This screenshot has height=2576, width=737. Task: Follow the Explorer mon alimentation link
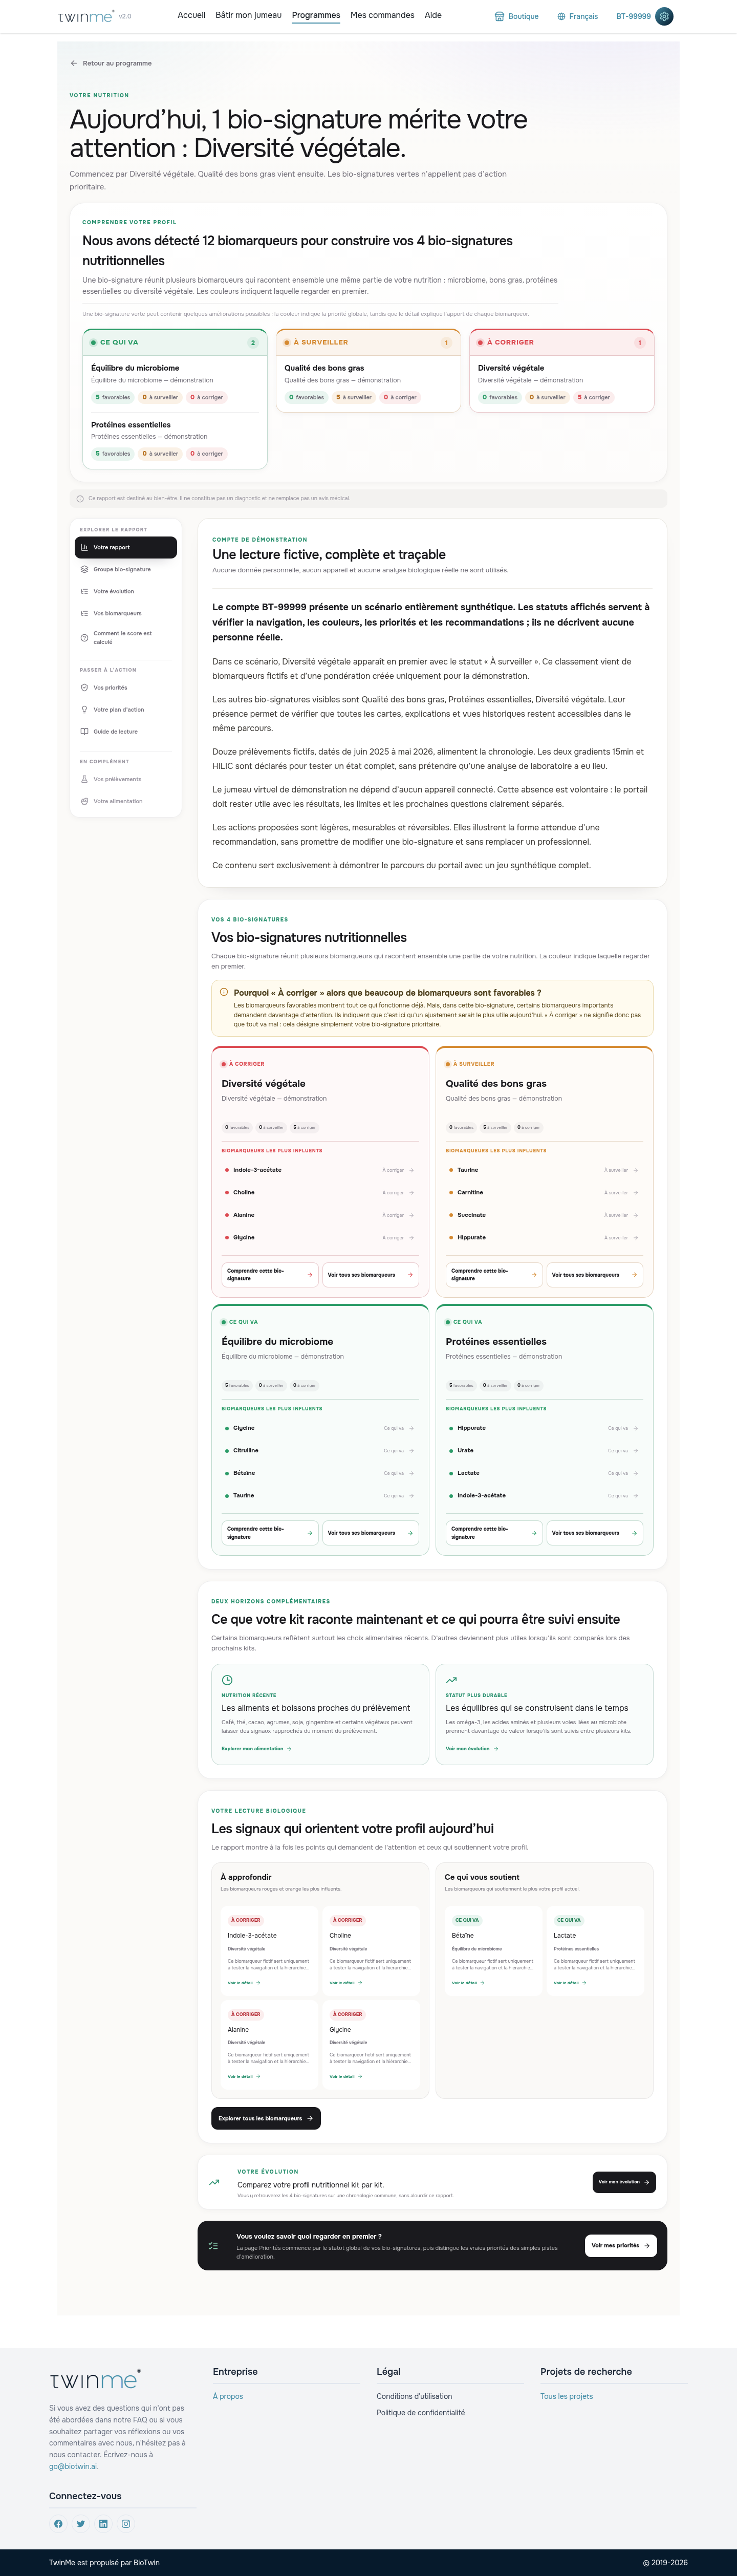pyautogui.click(x=256, y=1749)
